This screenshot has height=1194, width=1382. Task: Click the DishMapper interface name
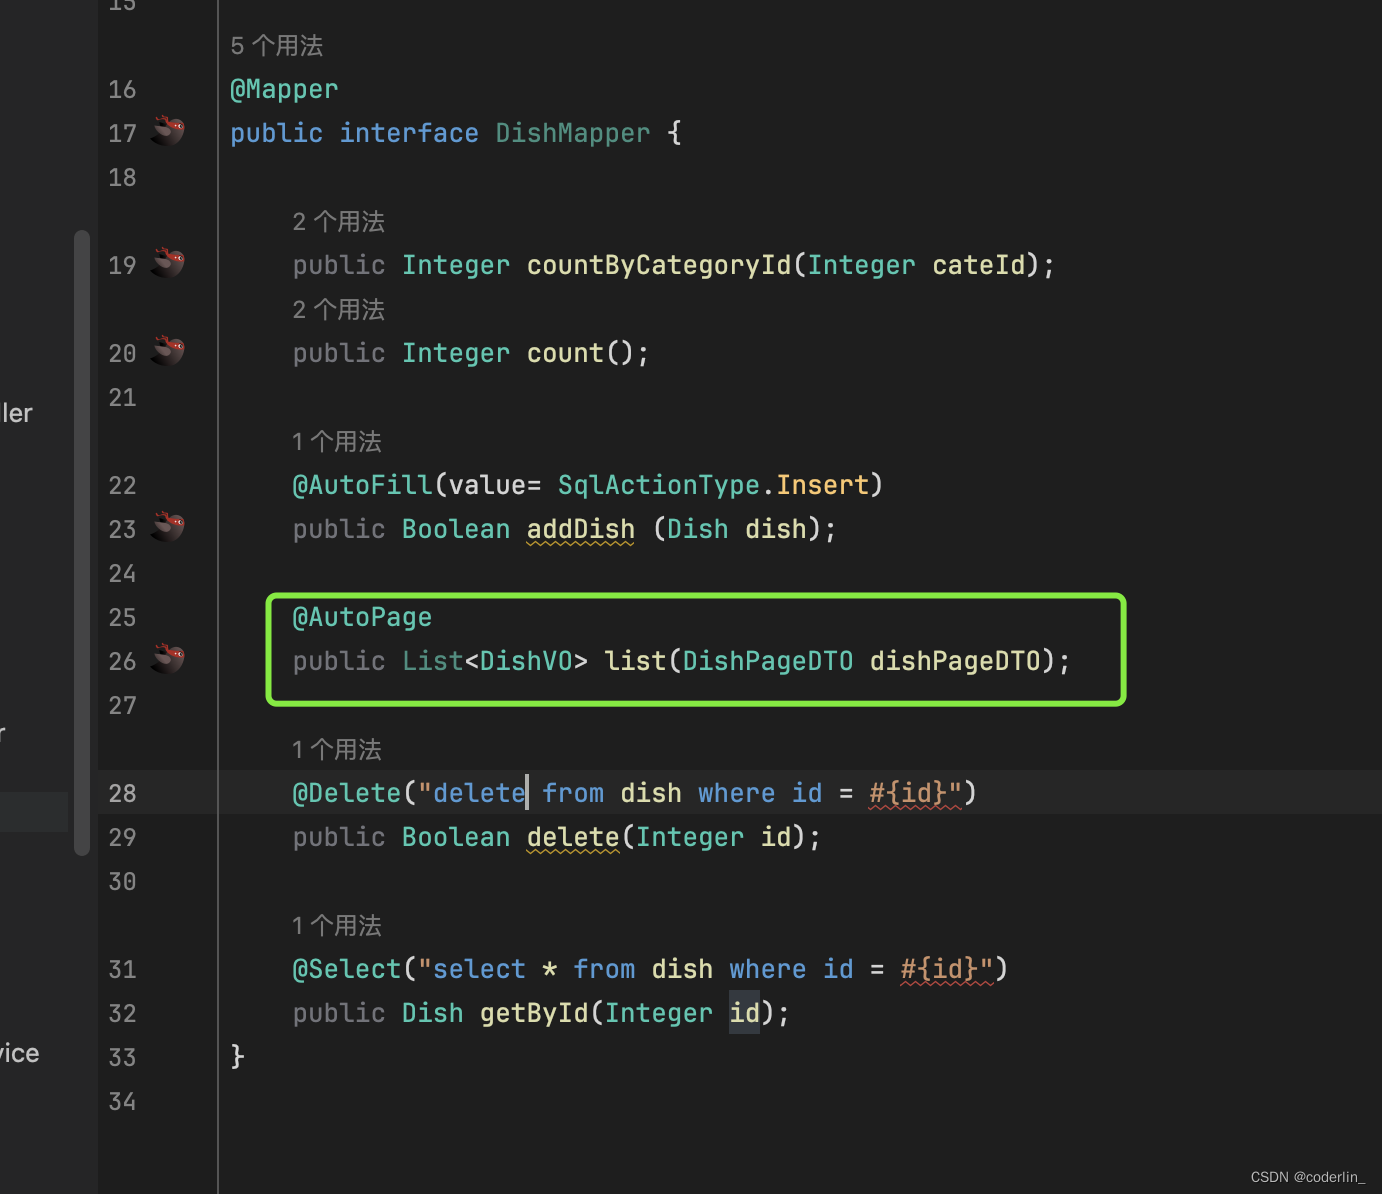tap(573, 133)
